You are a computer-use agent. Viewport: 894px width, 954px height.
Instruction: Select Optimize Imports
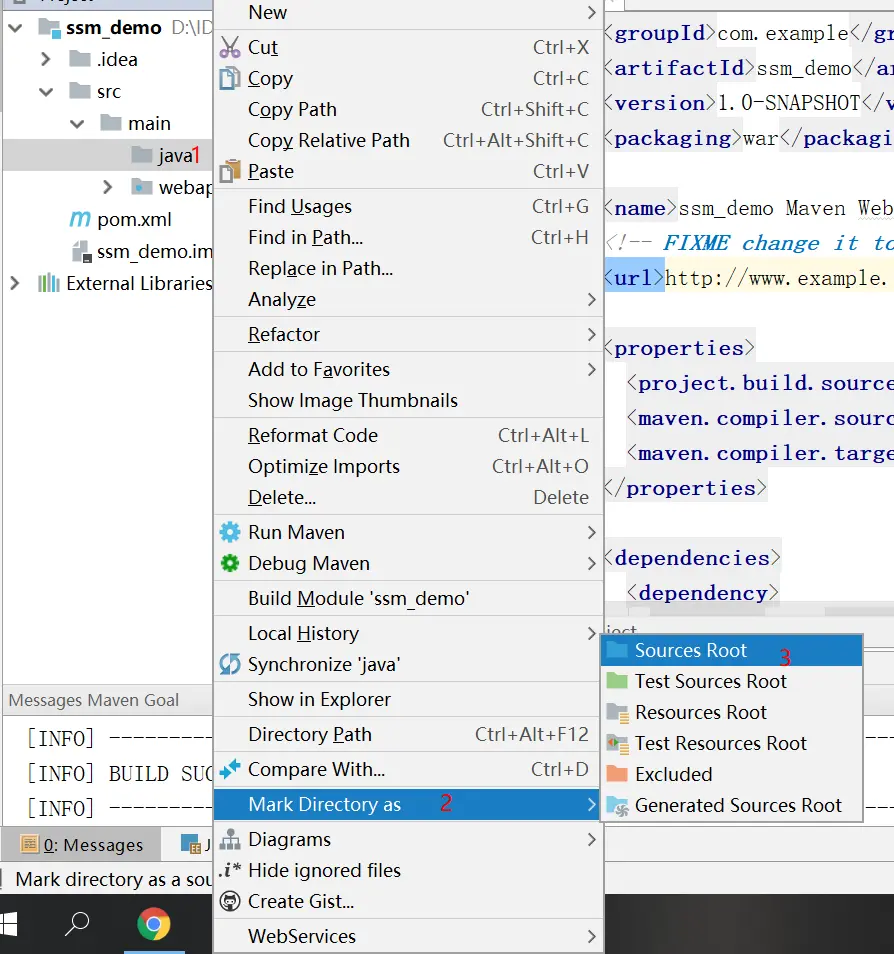point(408,466)
